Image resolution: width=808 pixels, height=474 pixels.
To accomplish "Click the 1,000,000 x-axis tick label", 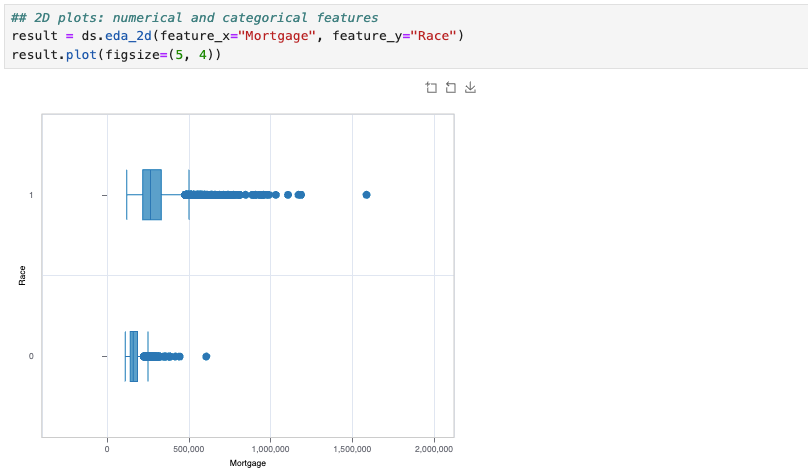I will click(271, 449).
